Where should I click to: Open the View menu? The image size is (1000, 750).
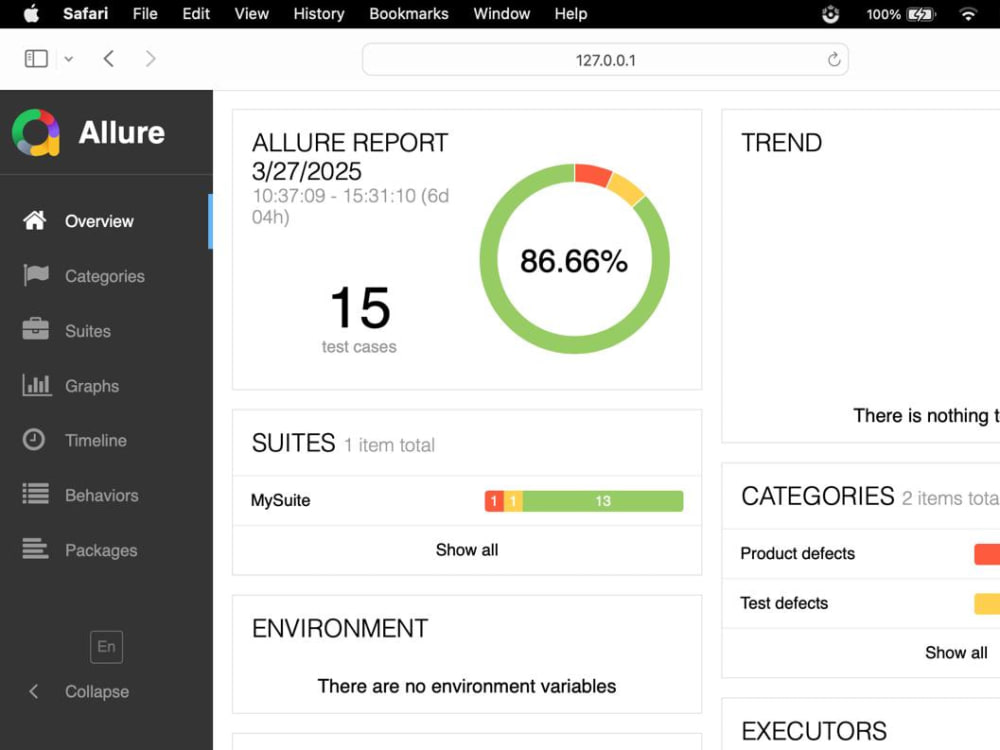coord(251,14)
